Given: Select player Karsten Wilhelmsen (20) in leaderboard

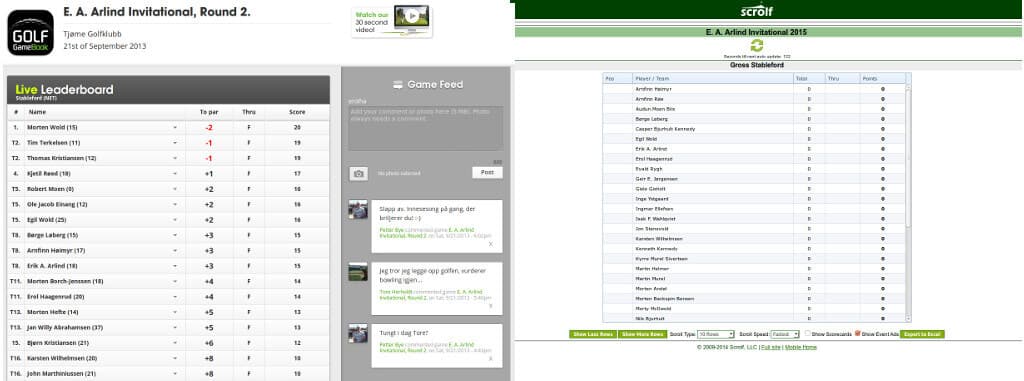Looking at the screenshot, I should [62, 358].
